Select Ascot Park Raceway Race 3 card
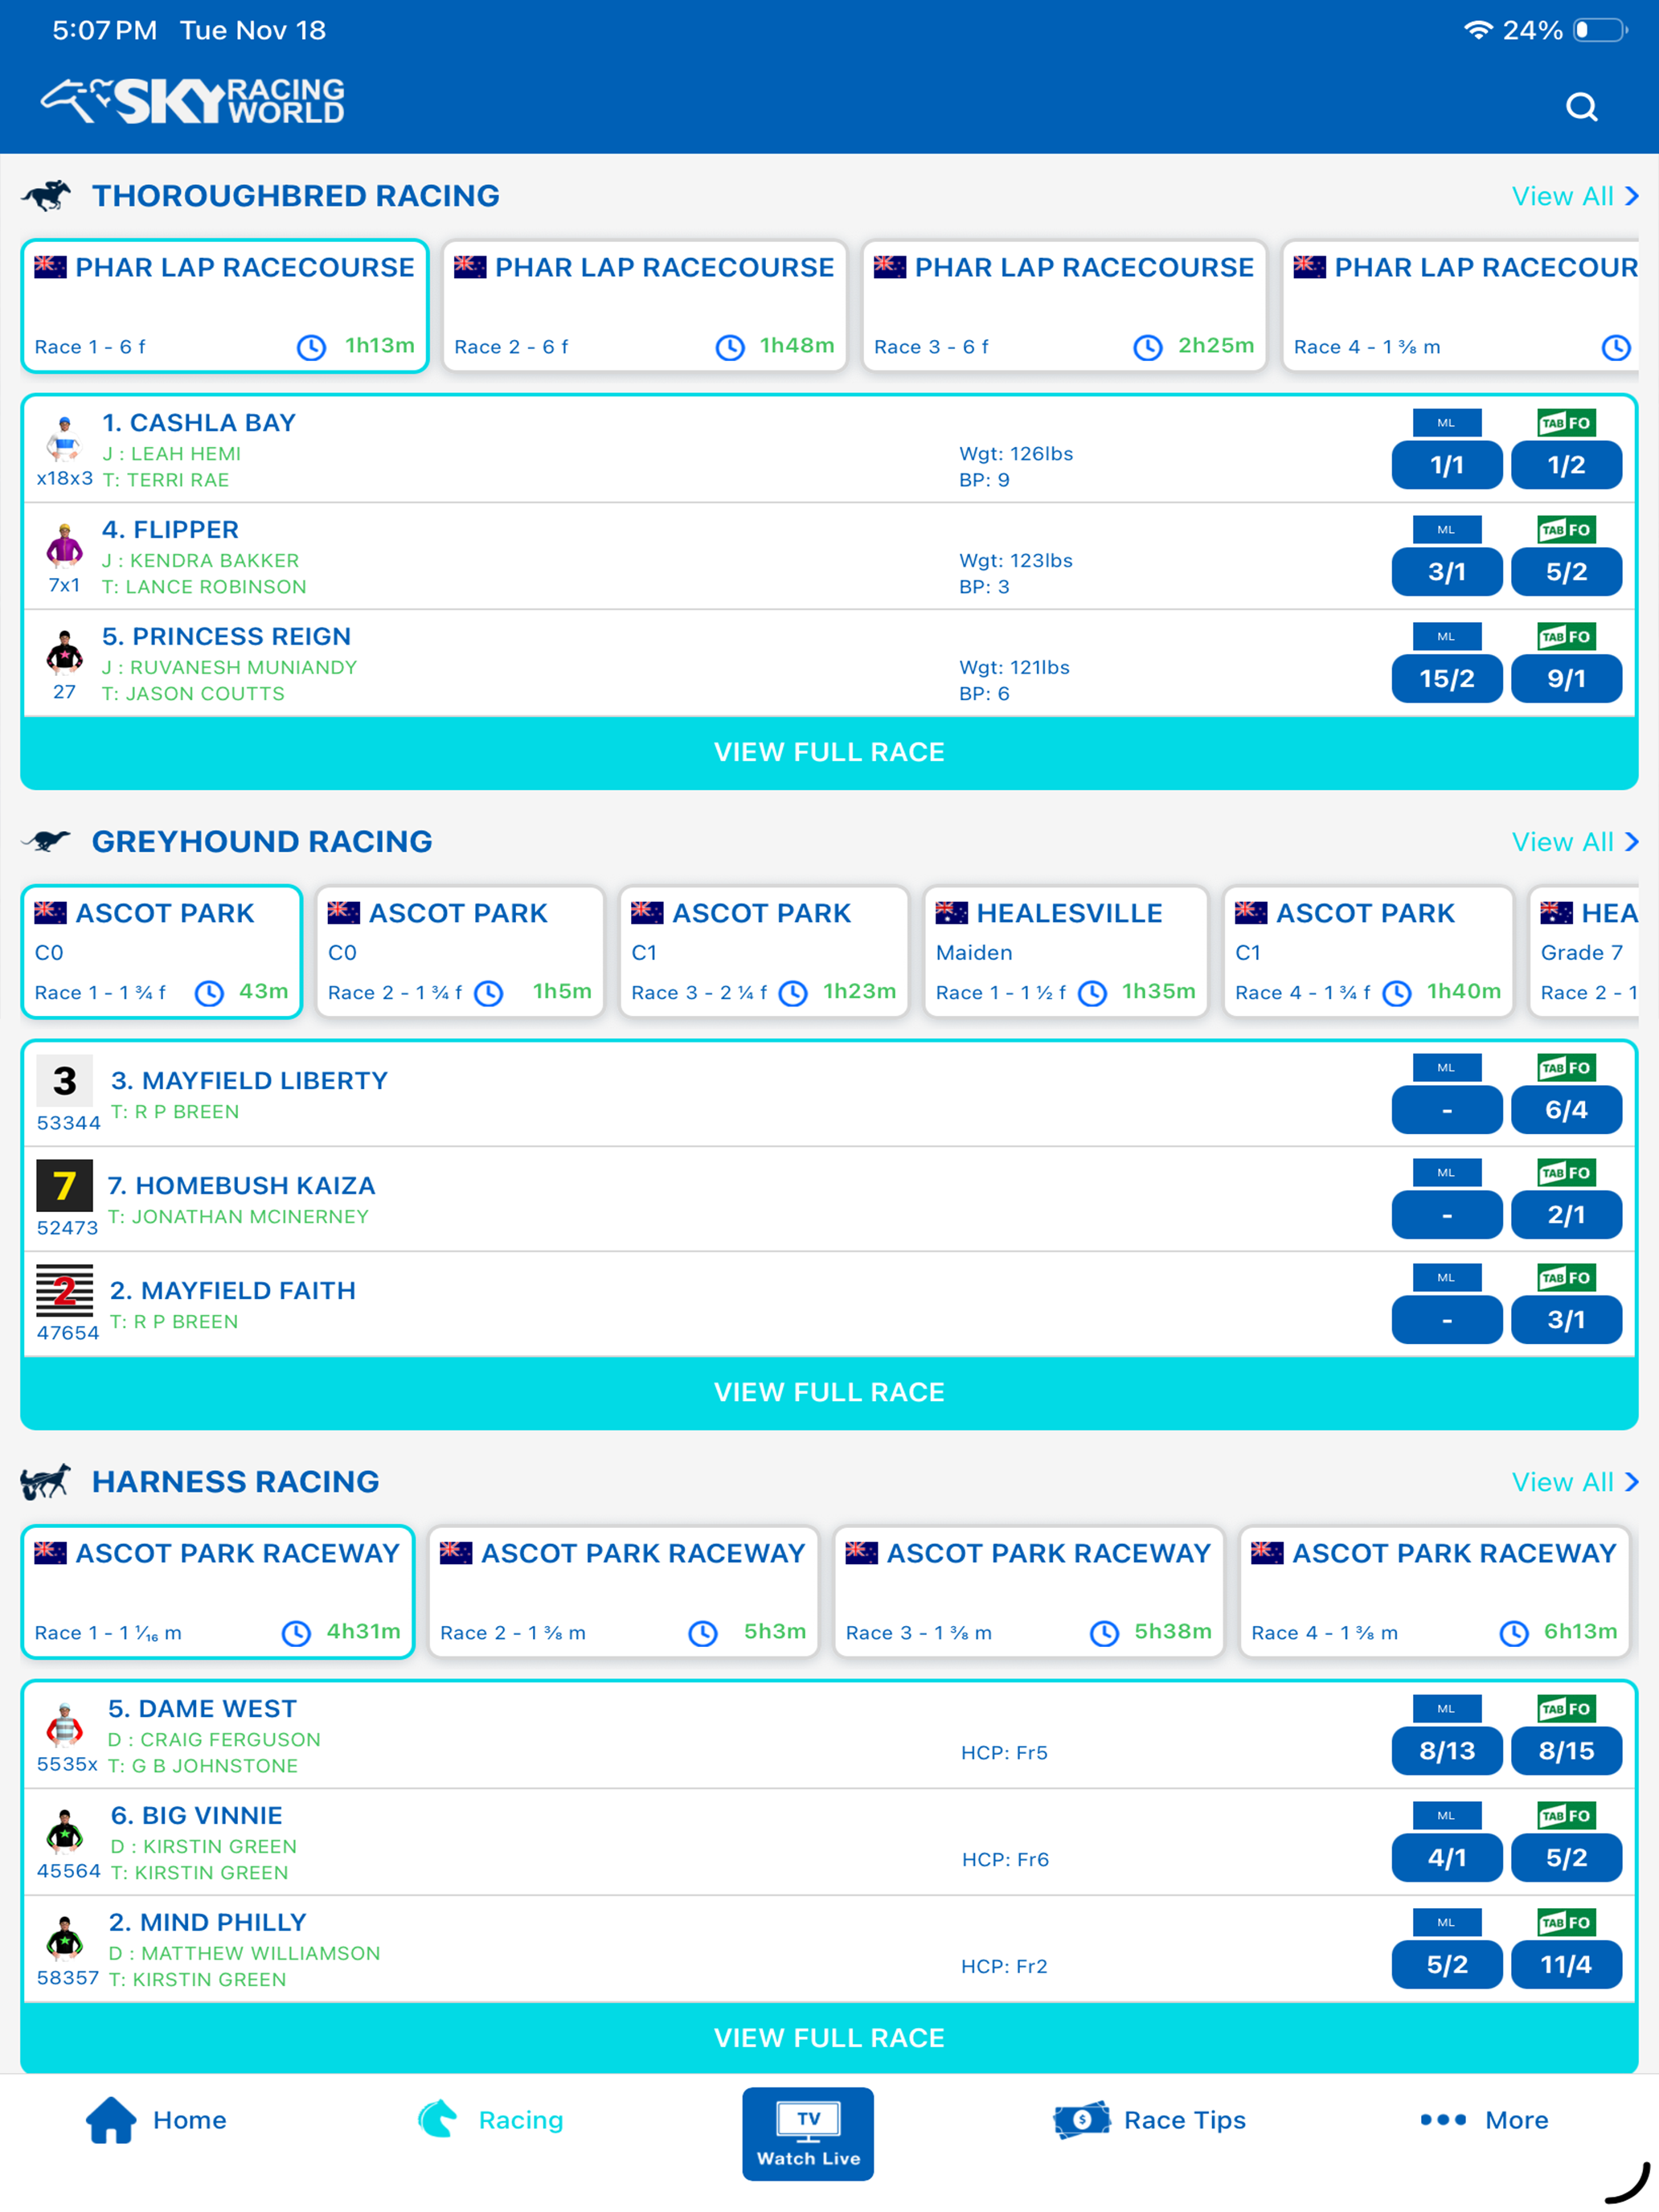The width and height of the screenshot is (1659, 2212). pos(1029,1592)
